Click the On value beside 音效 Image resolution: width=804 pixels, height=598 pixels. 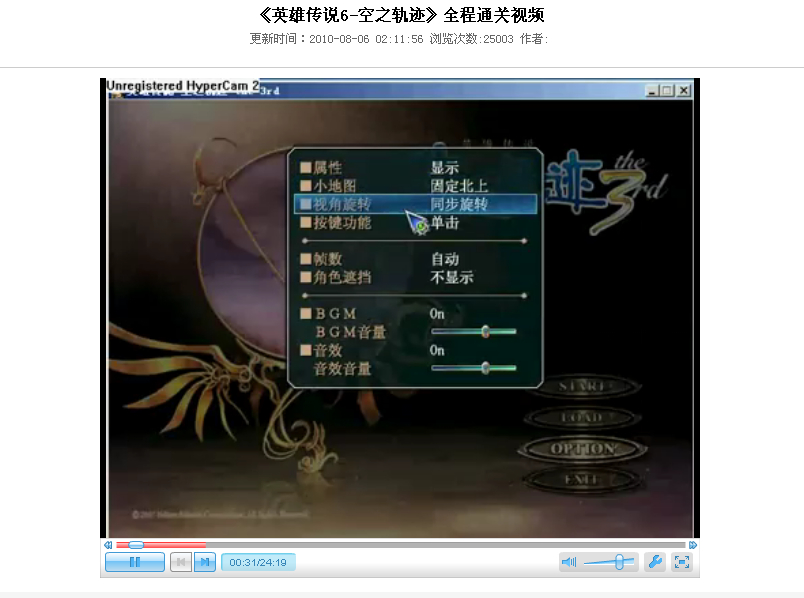pyautogui.click(x=437, y=350)
